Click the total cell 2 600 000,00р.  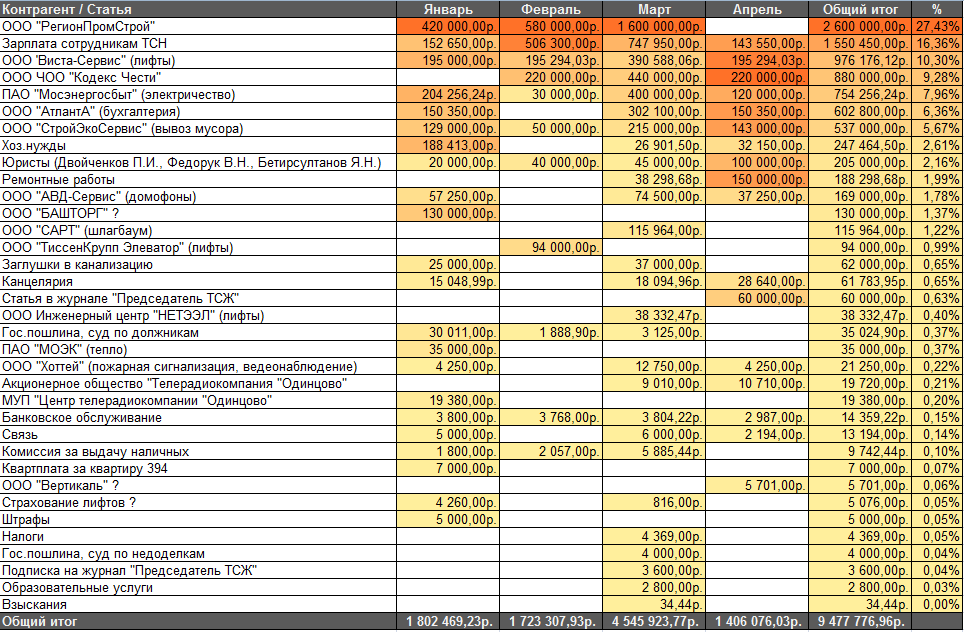pos(860,26)
